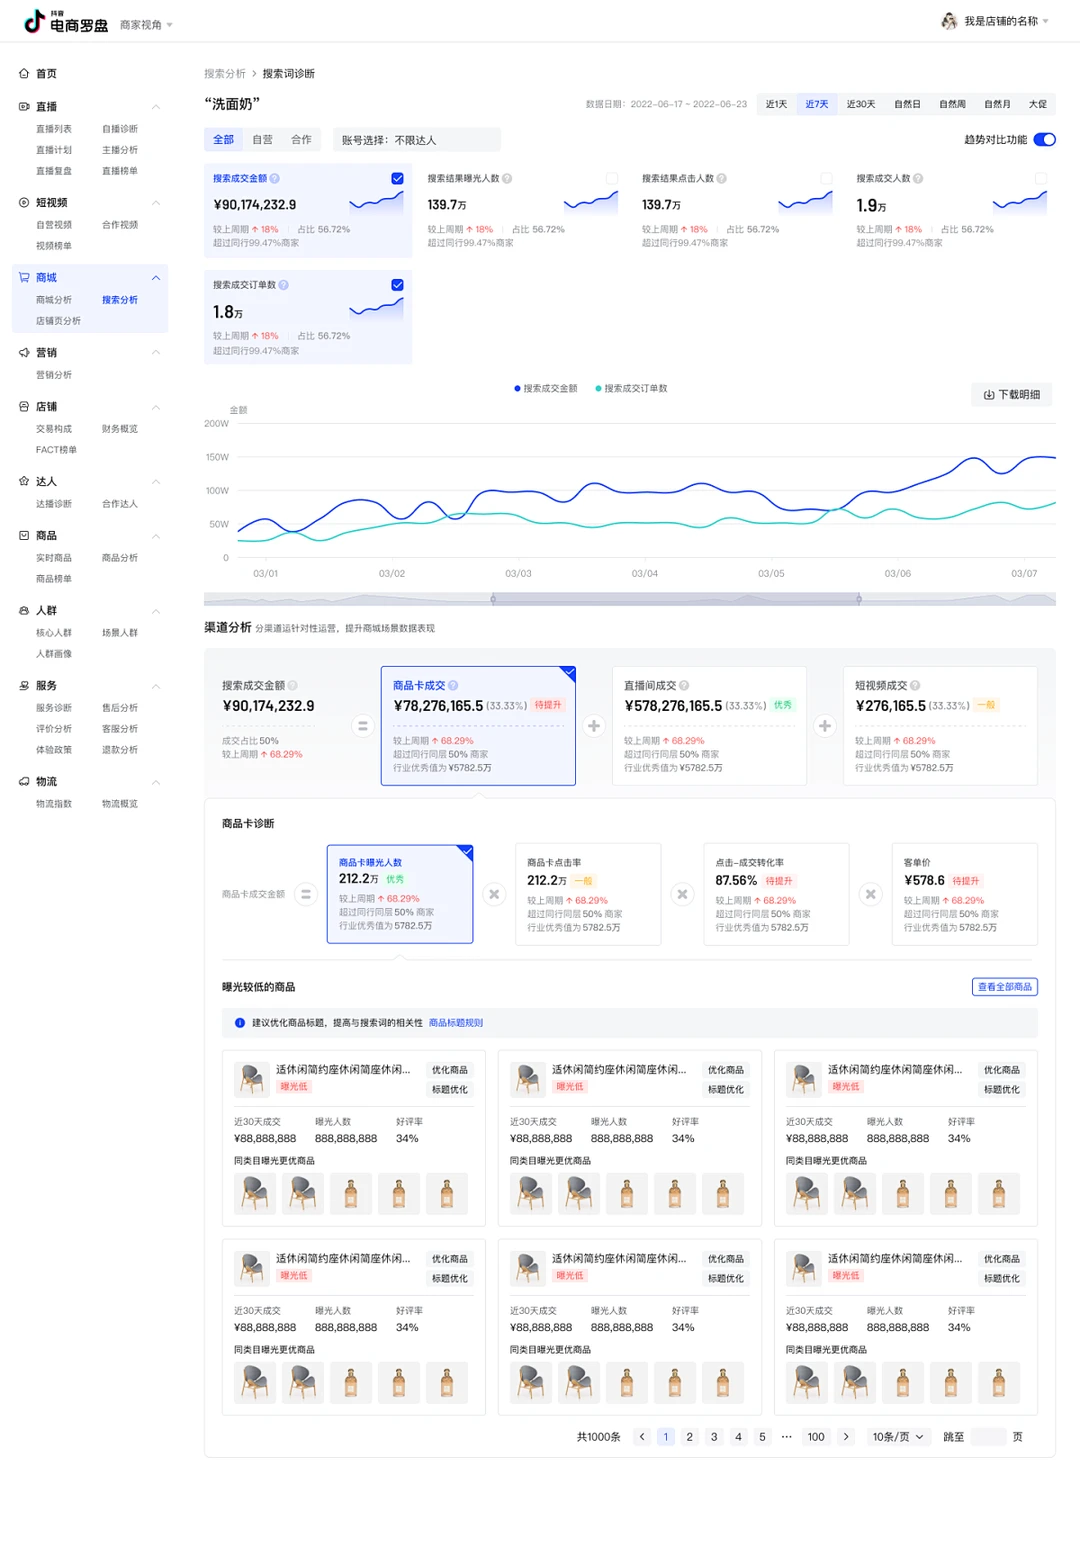Click right handle of chart range slider
Image resolution: width=1080 pixels, height=1547 pixels.
859,599
